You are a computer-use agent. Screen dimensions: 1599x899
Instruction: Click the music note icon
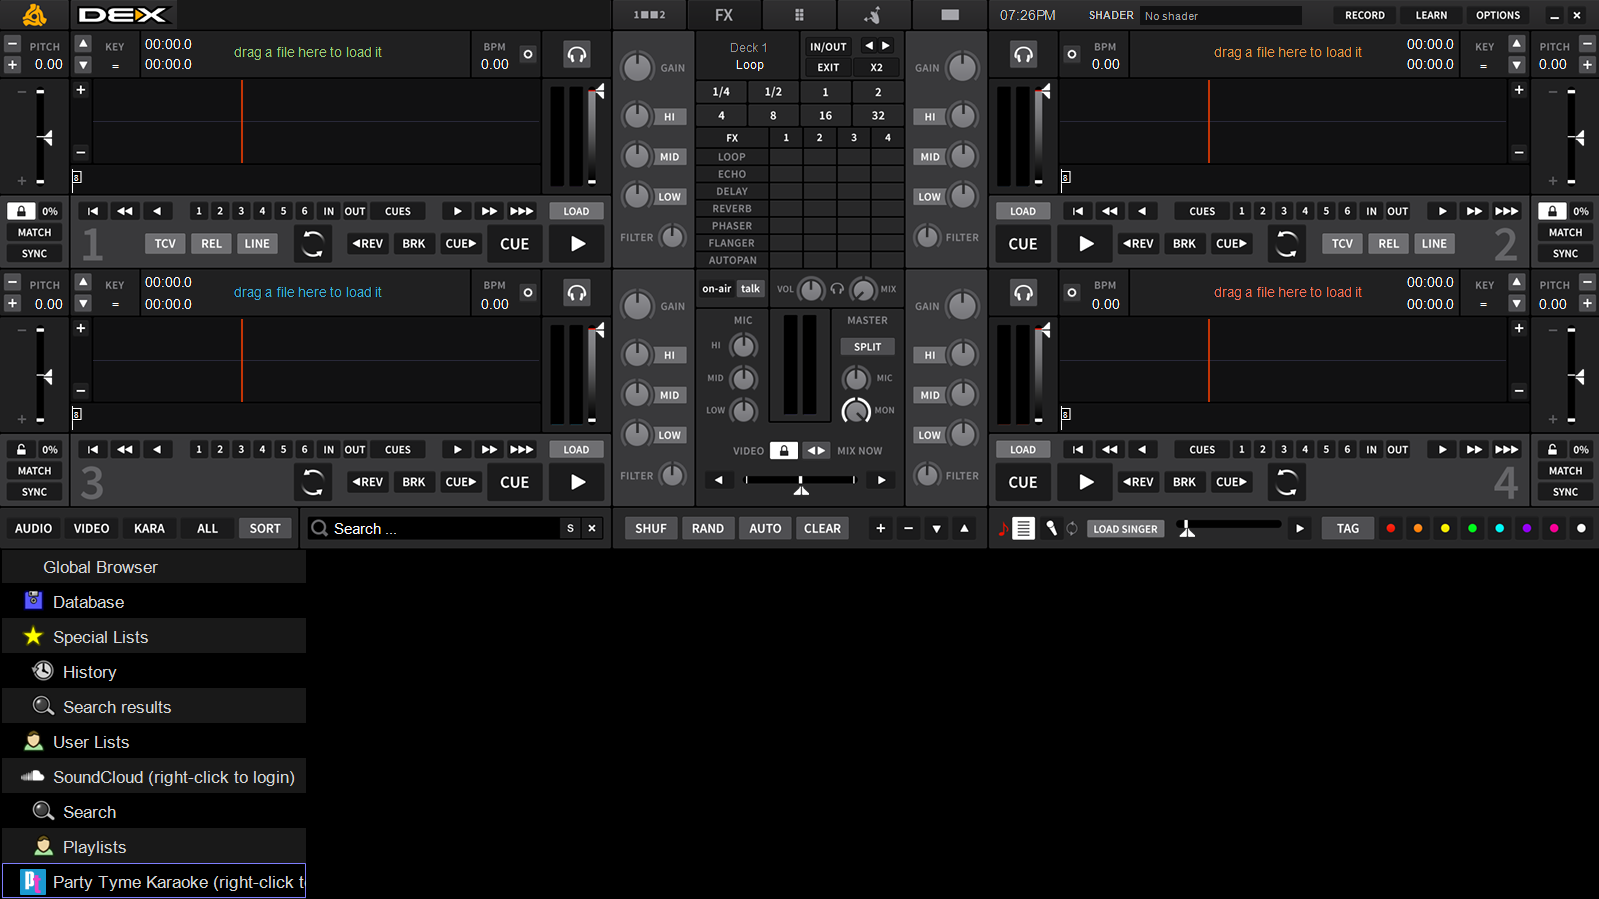(1003, 529)
